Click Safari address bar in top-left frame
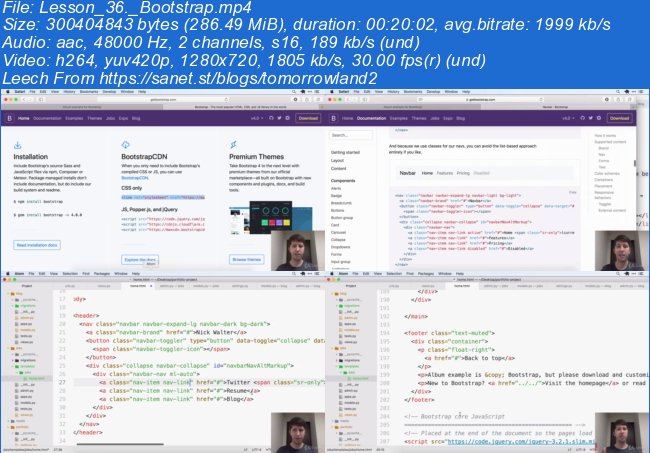 (x=163, y=99)
